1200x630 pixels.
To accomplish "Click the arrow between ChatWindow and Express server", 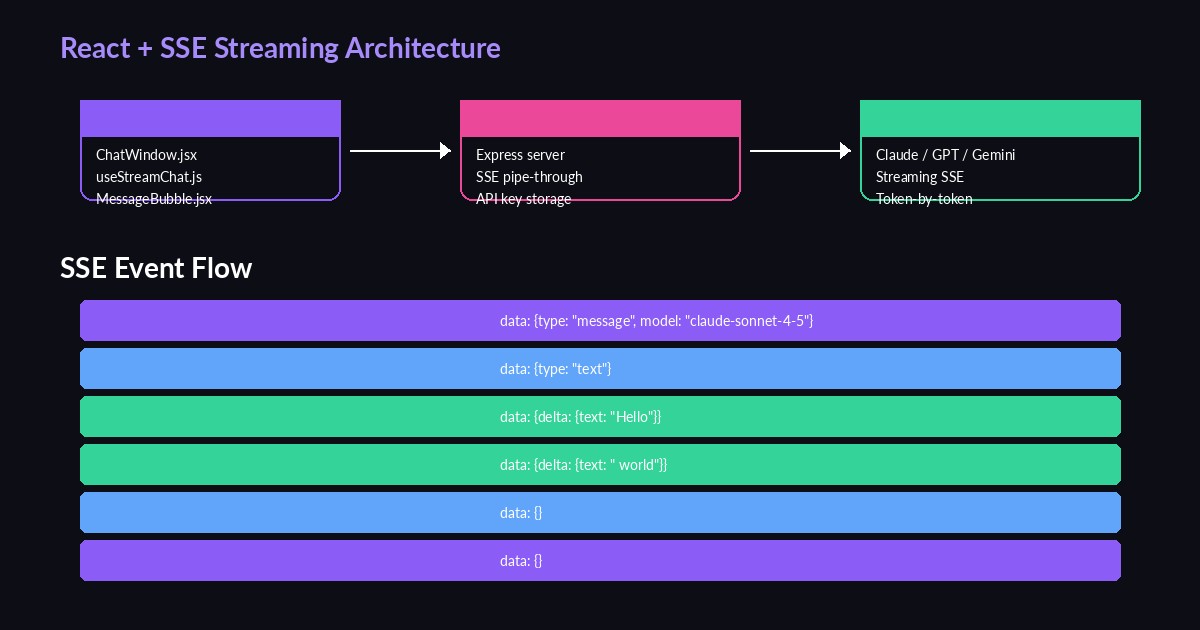I will point(400,150).
